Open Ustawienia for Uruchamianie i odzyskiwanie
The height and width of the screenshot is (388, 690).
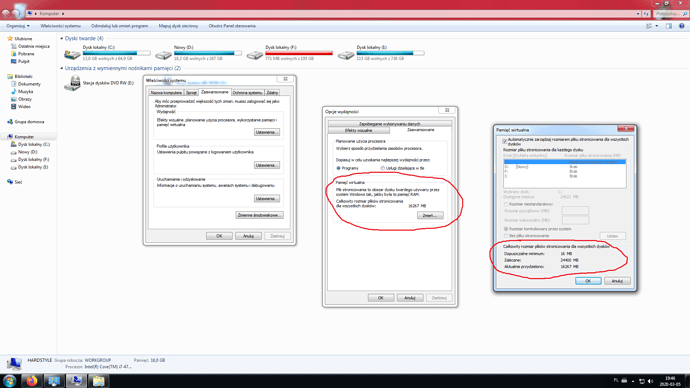267,199
